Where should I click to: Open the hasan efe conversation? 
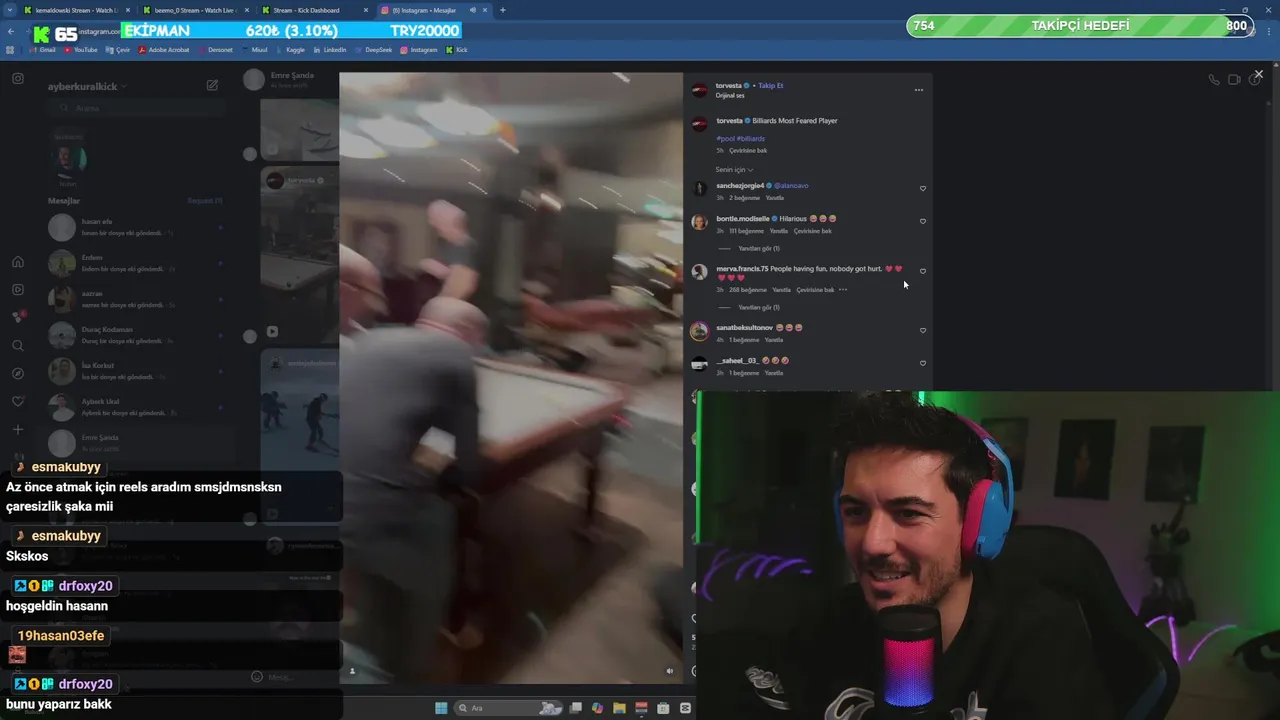tap(135, 227)
